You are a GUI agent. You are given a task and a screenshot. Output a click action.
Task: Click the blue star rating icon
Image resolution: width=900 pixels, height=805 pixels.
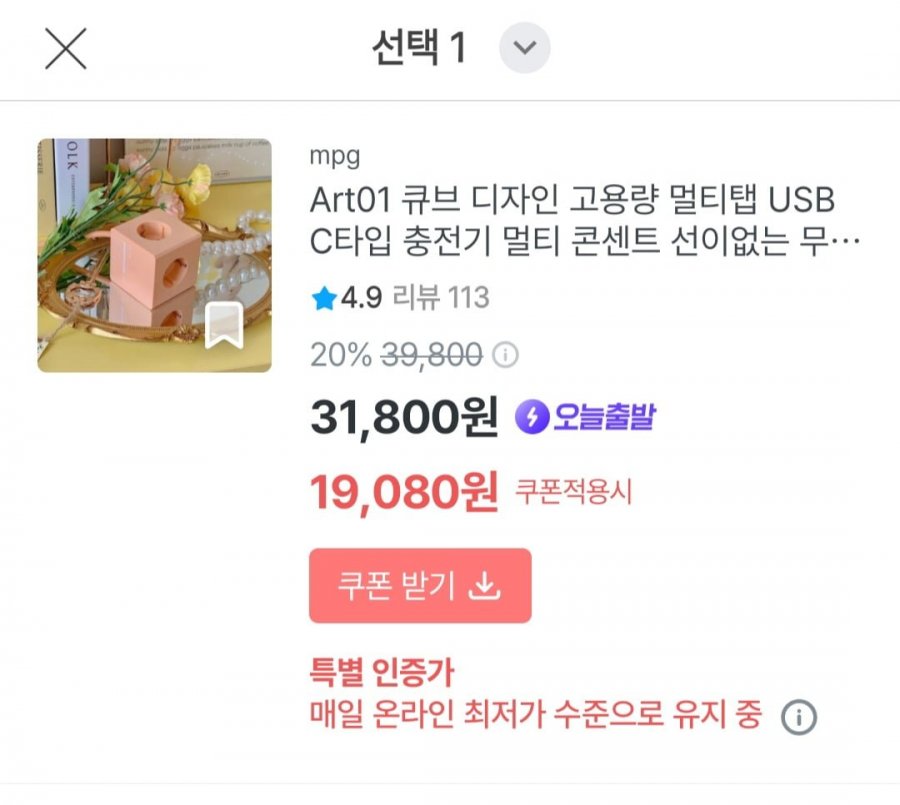323,298
